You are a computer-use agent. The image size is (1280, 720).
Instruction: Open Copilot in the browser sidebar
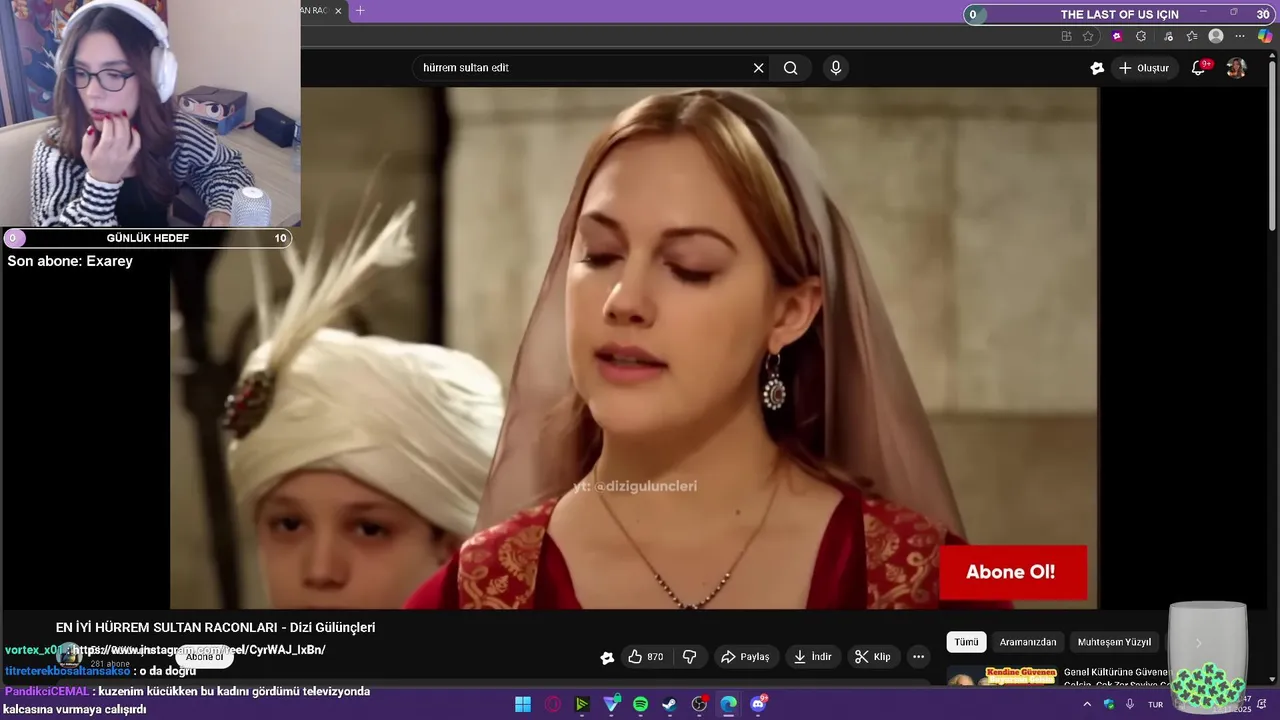[x=1265, y=36]
